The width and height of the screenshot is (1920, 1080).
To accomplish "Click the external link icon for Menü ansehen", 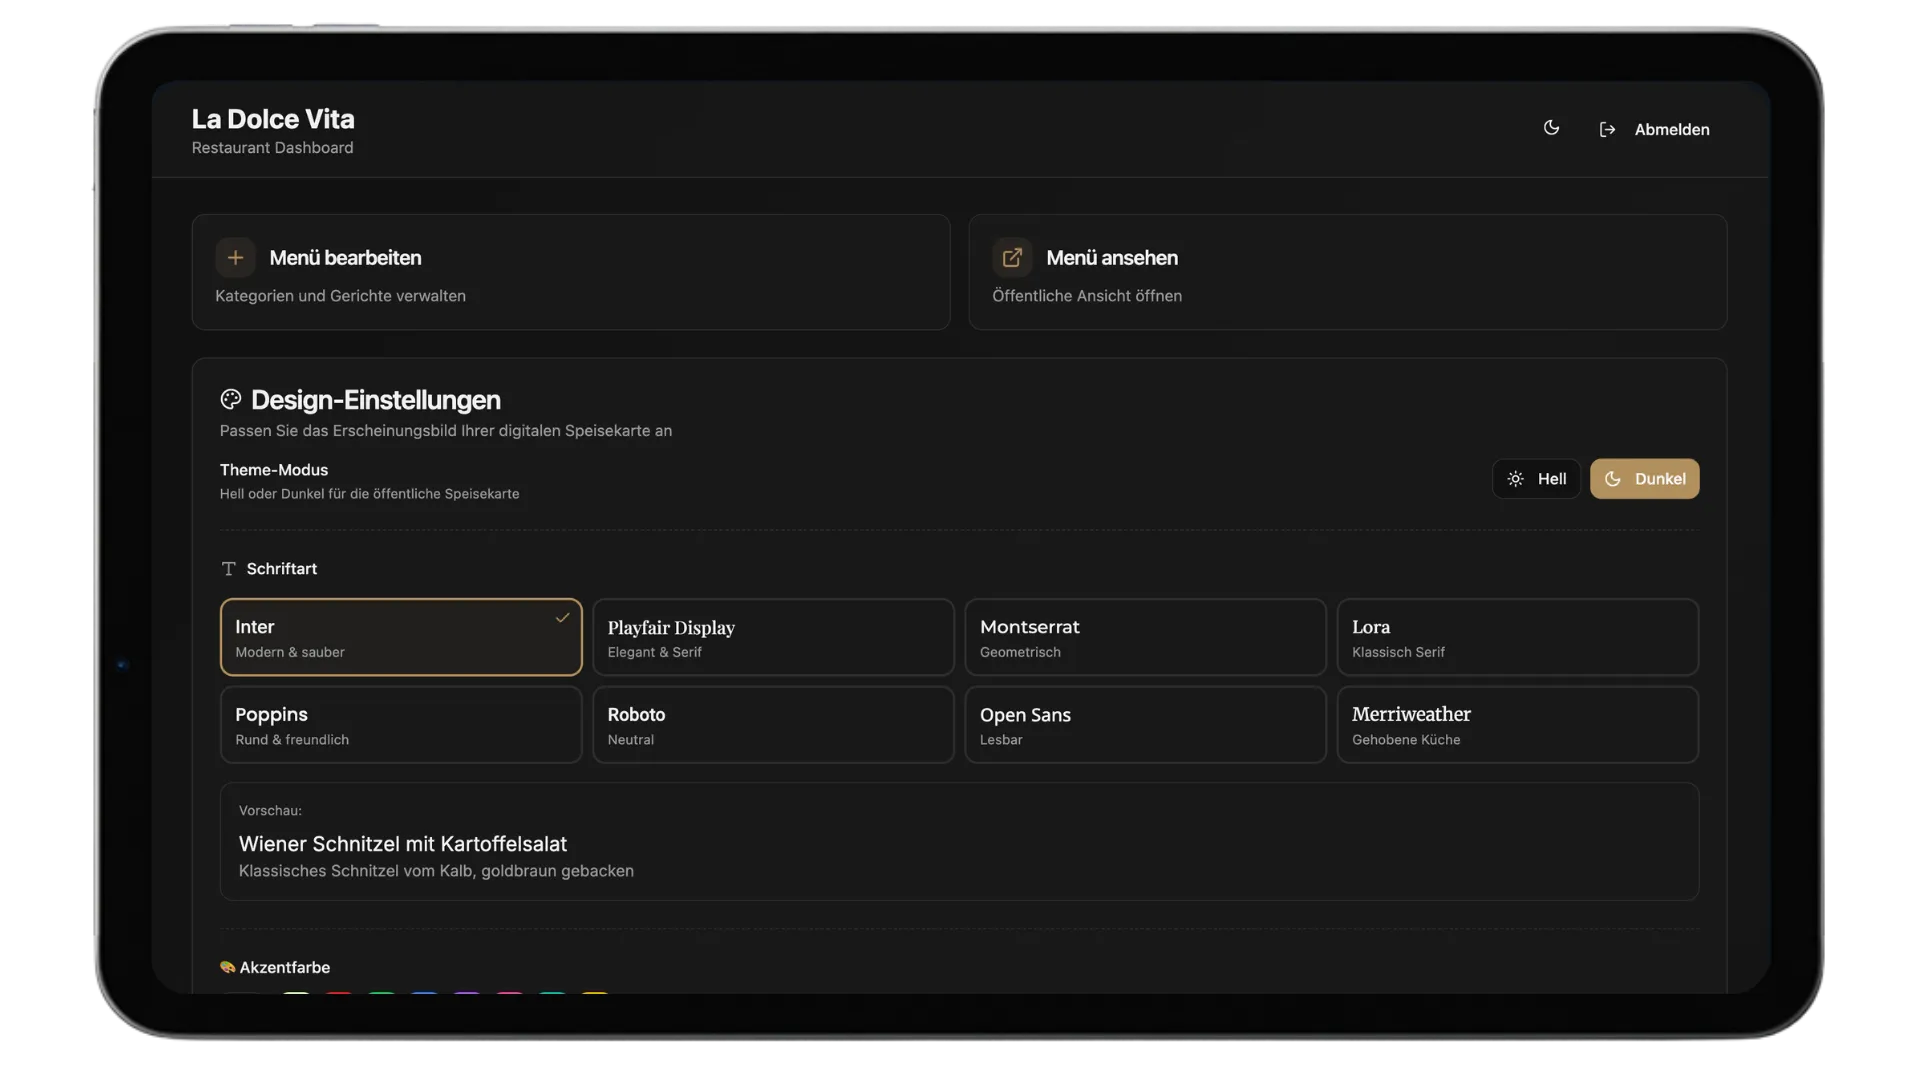I will point(1012,258).
